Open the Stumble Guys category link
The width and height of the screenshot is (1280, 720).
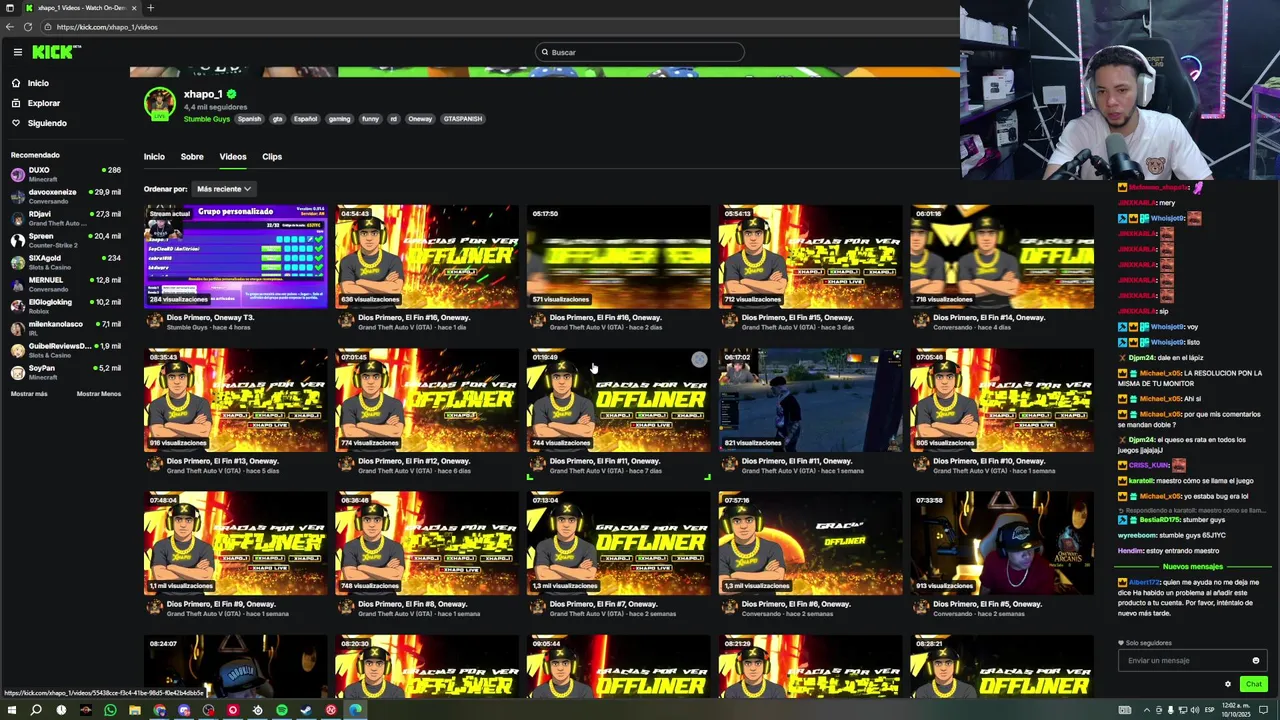206,119
